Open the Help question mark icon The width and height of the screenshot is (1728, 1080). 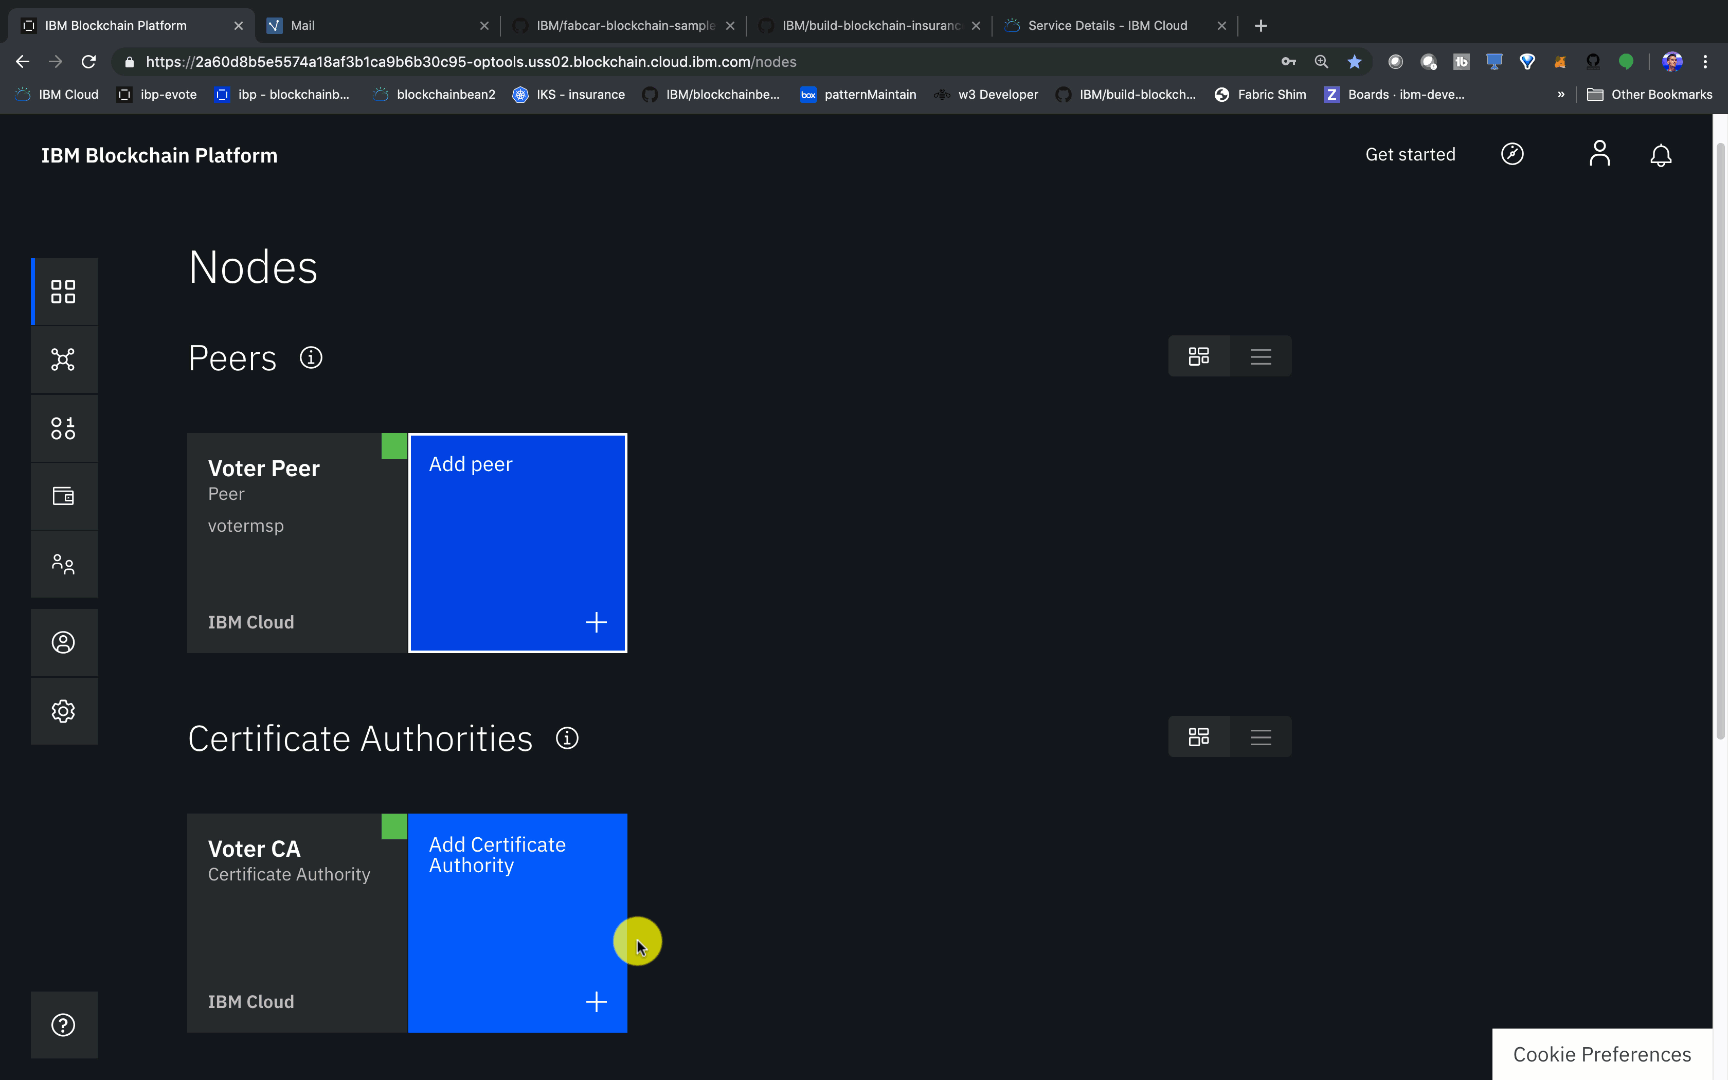63,1025
